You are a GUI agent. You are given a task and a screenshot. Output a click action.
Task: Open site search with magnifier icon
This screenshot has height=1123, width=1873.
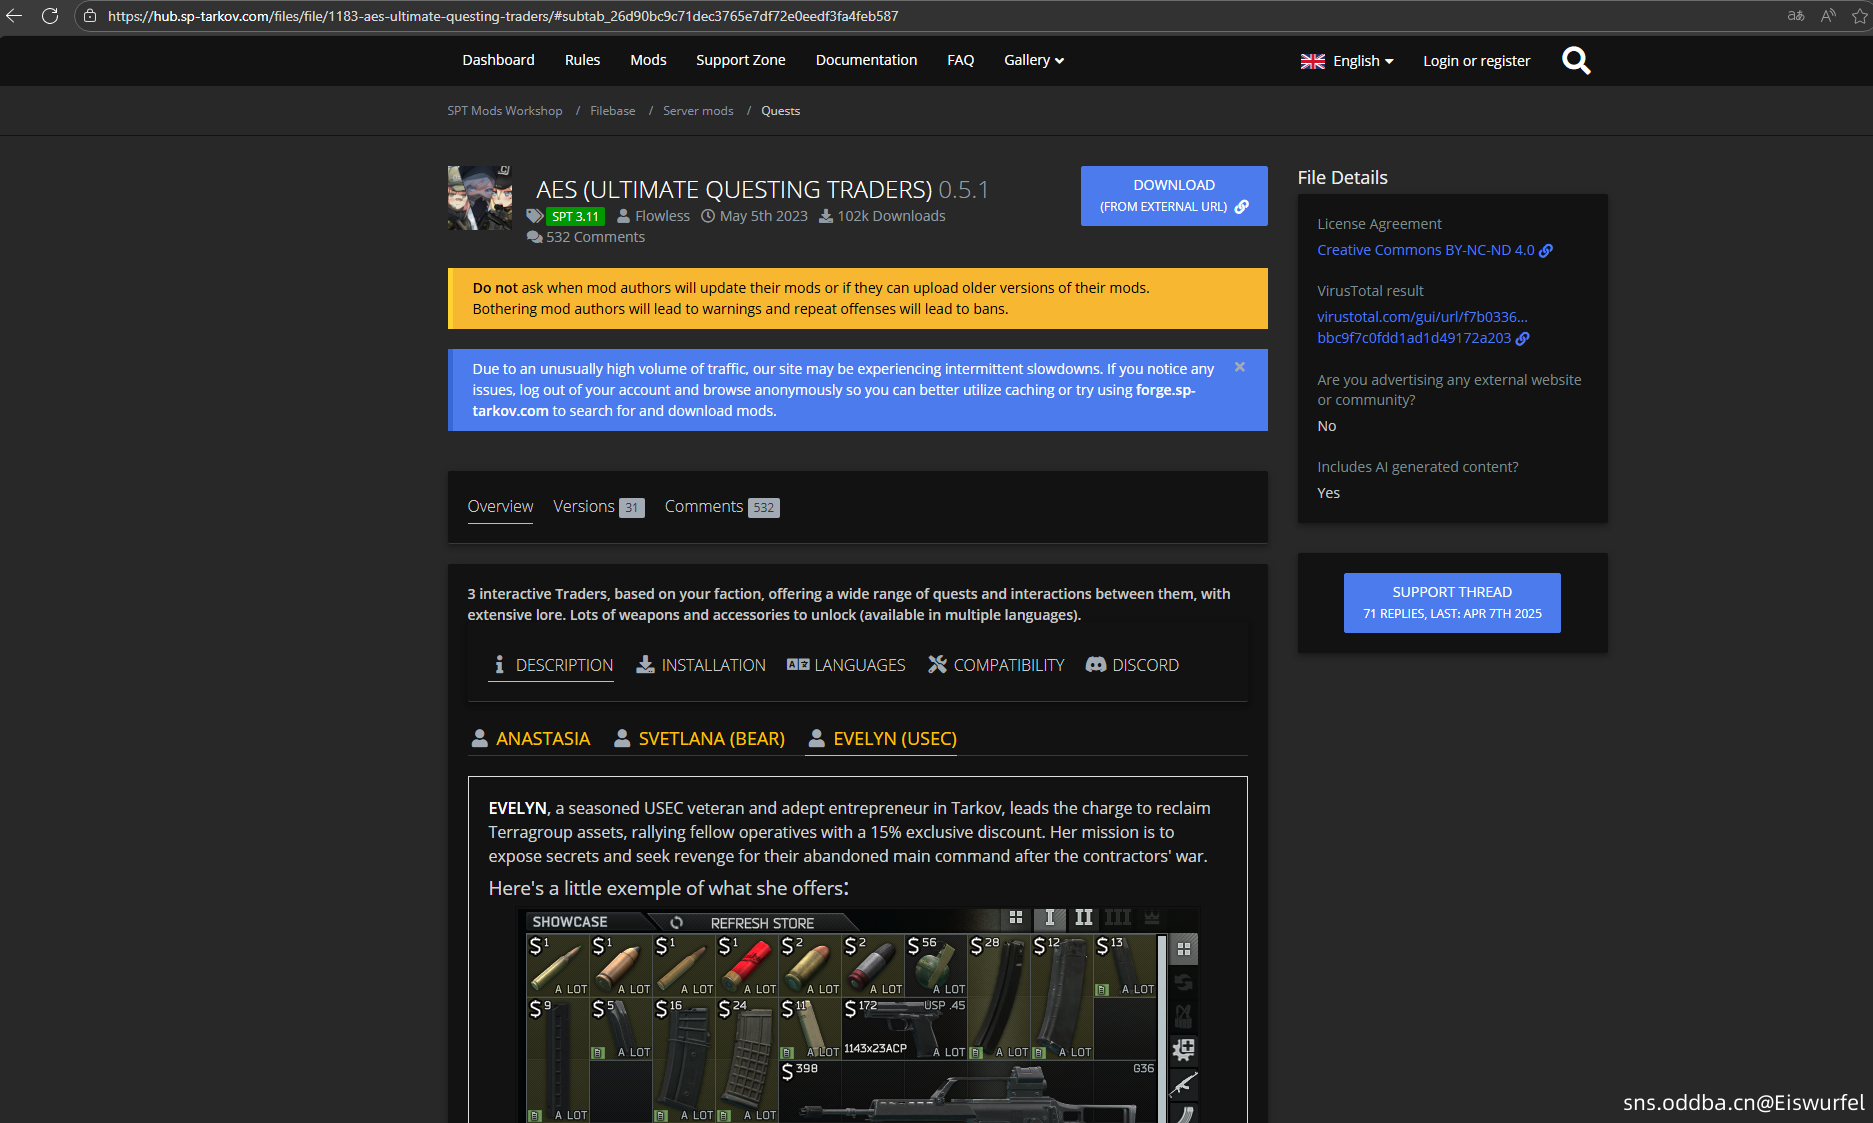[x=1576, y=61]
